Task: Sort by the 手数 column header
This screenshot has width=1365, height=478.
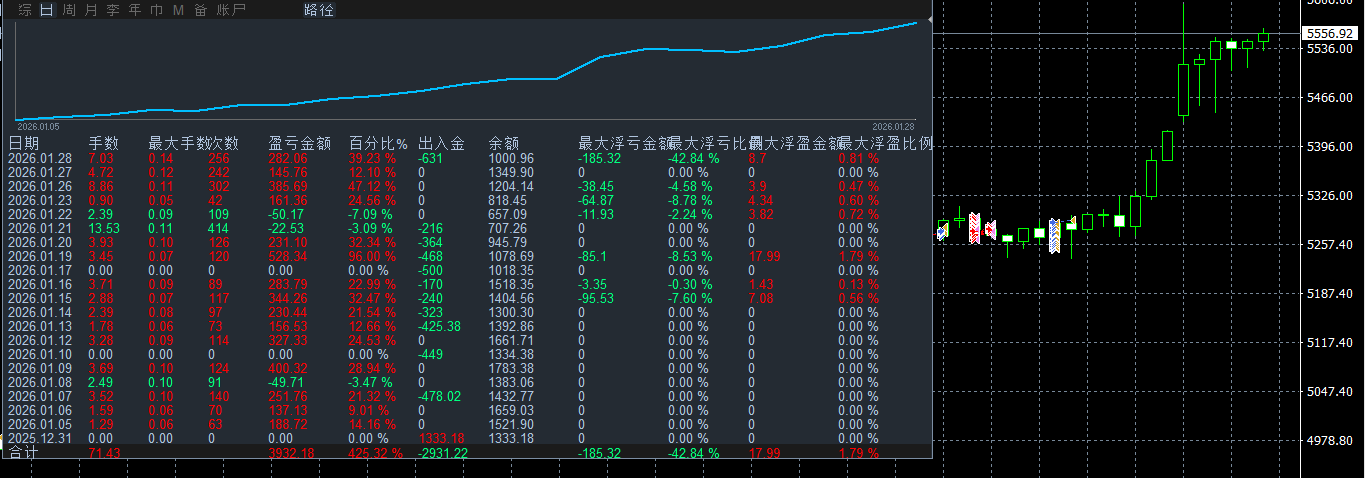Action: pos(104,144)
